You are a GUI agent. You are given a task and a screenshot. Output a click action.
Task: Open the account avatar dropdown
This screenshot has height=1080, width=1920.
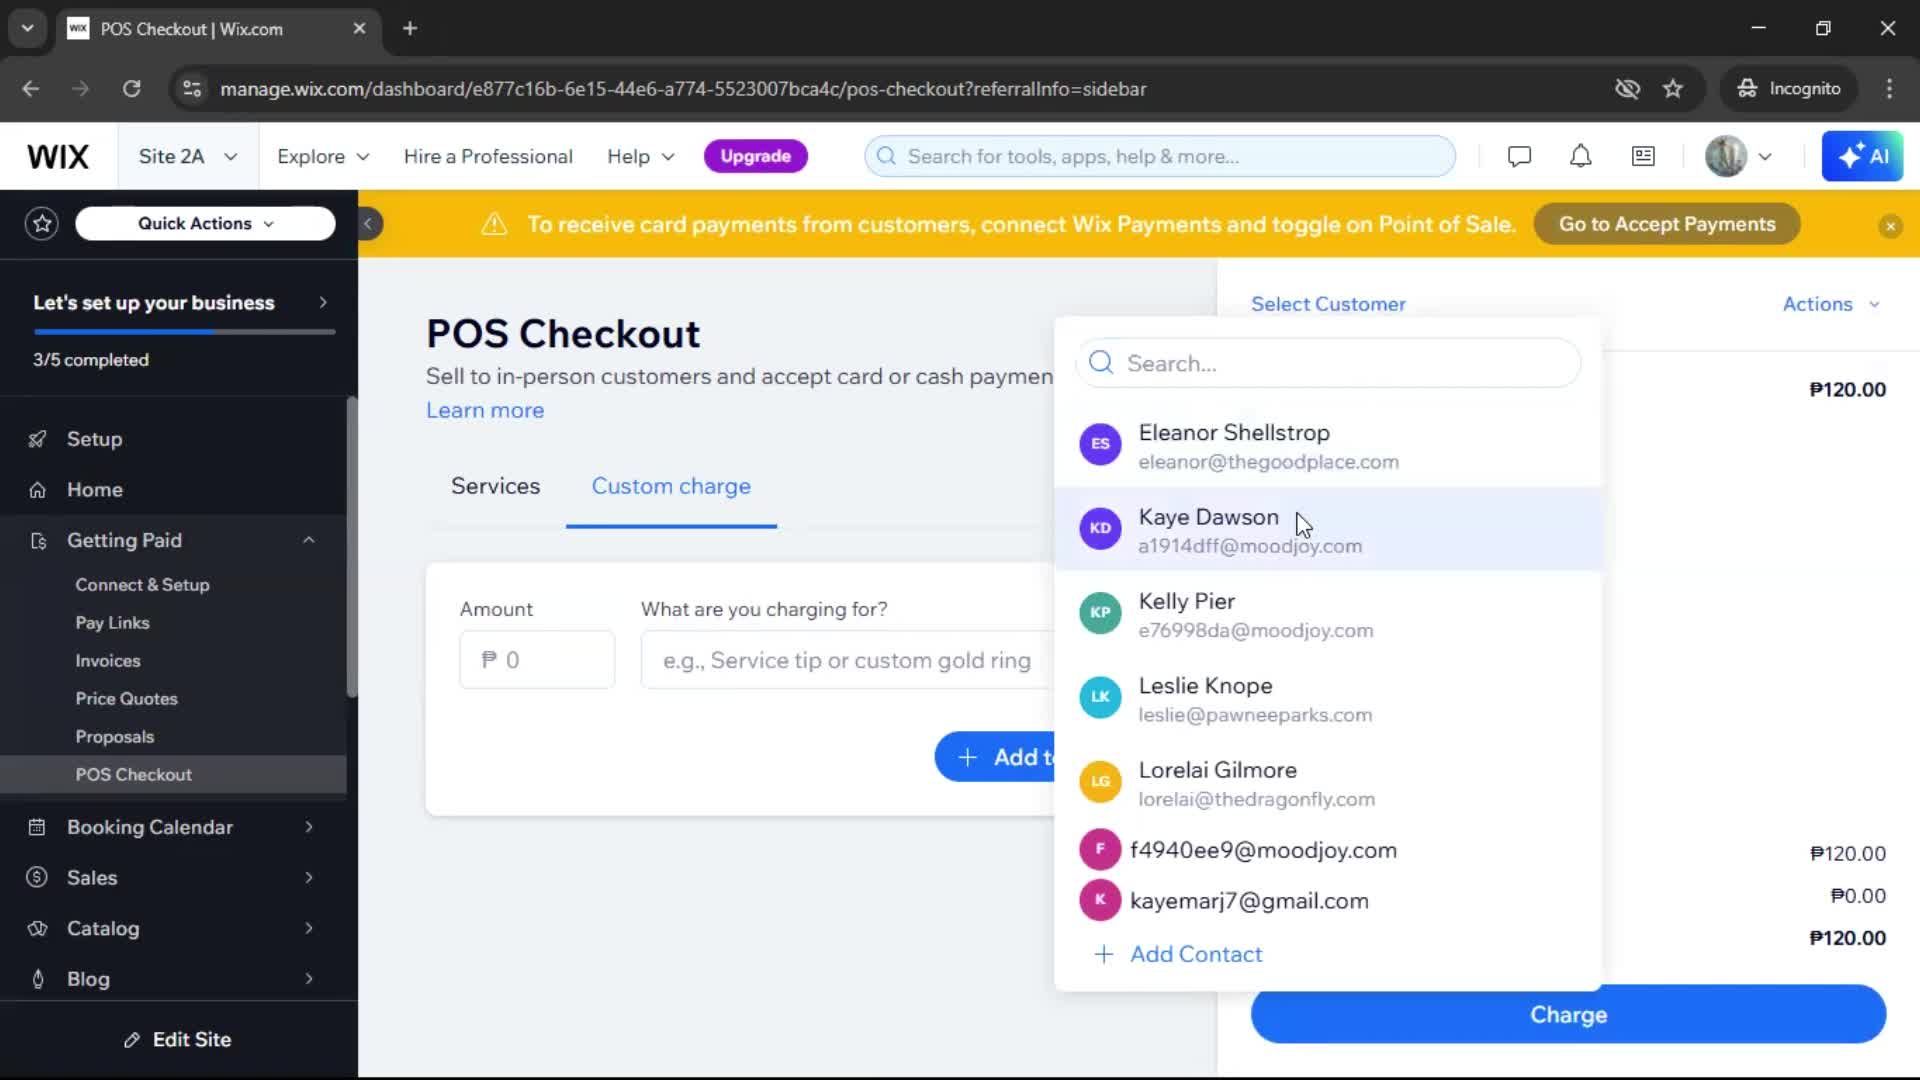tap(1739, 157)
